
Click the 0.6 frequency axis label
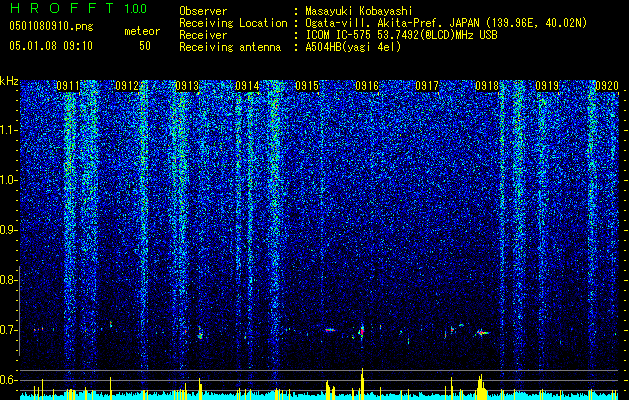8,380
